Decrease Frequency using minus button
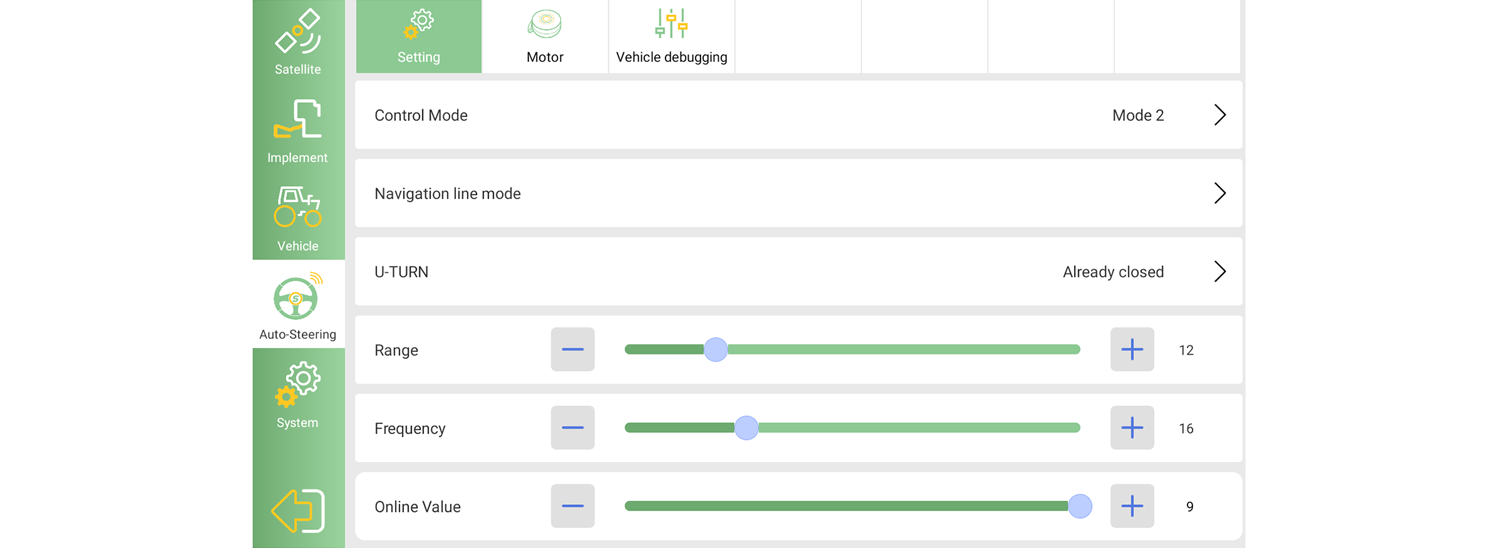Screen dimensions: 1500x548 click(573, 428)
